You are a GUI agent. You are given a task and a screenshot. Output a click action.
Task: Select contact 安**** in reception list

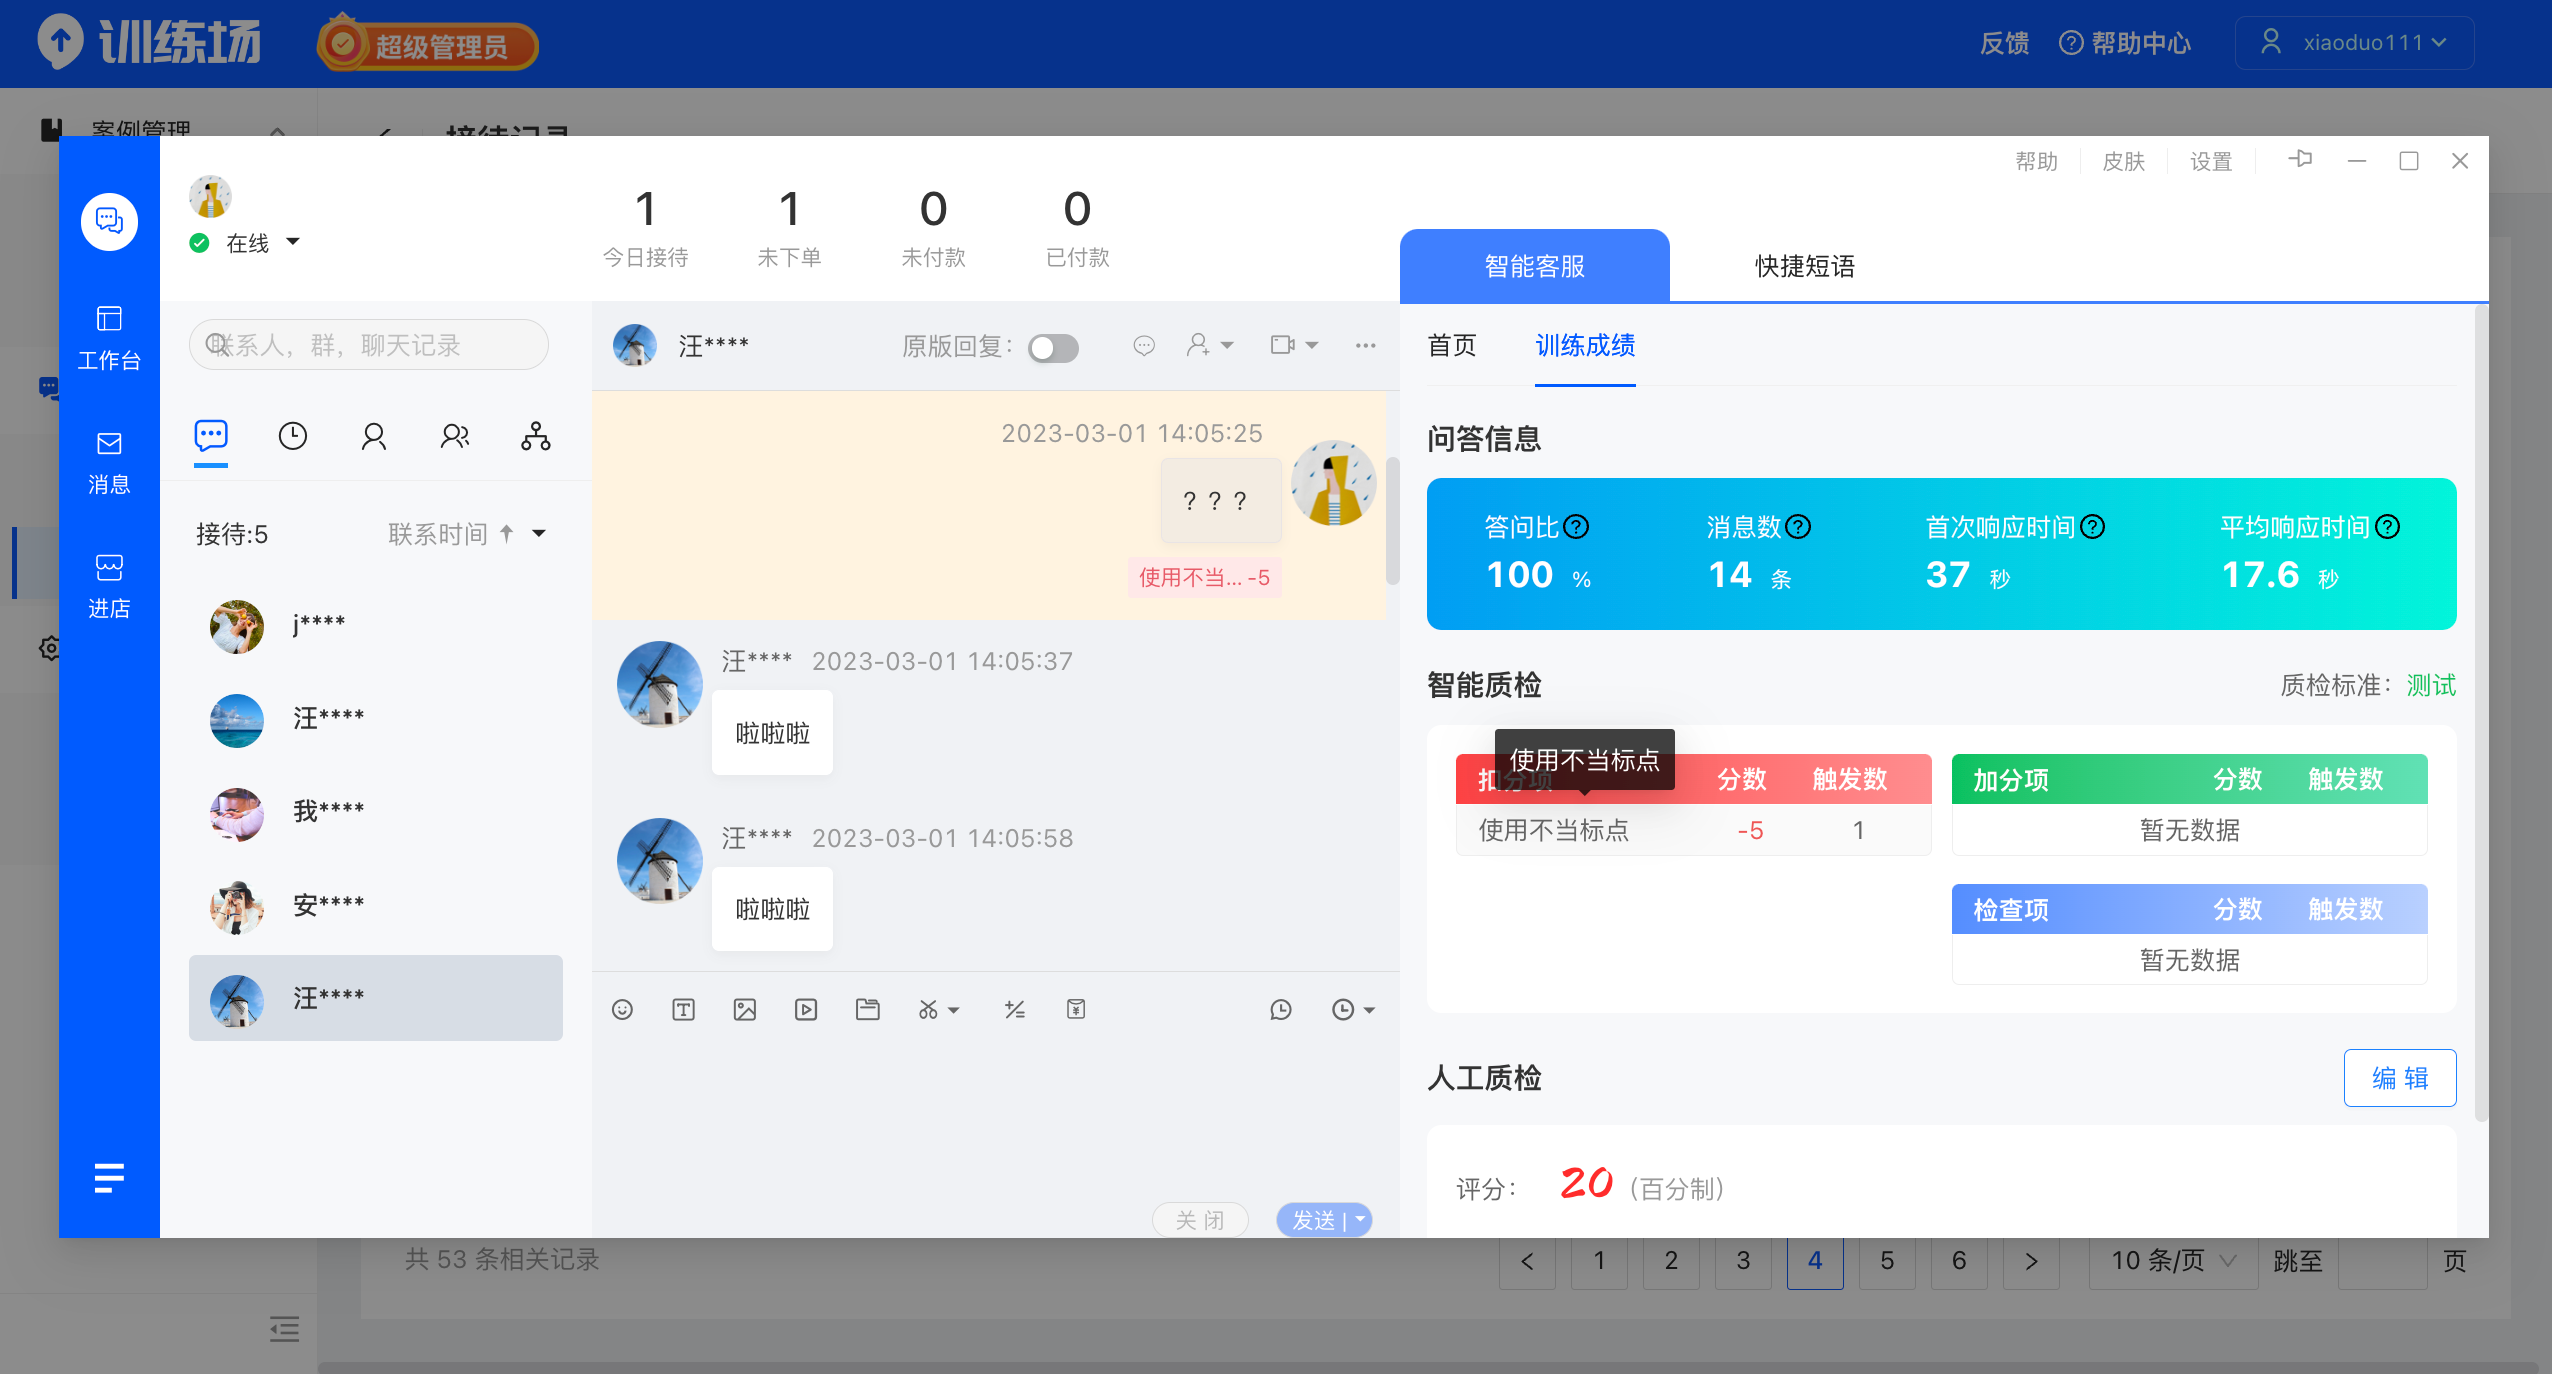(x=376, y=906)
